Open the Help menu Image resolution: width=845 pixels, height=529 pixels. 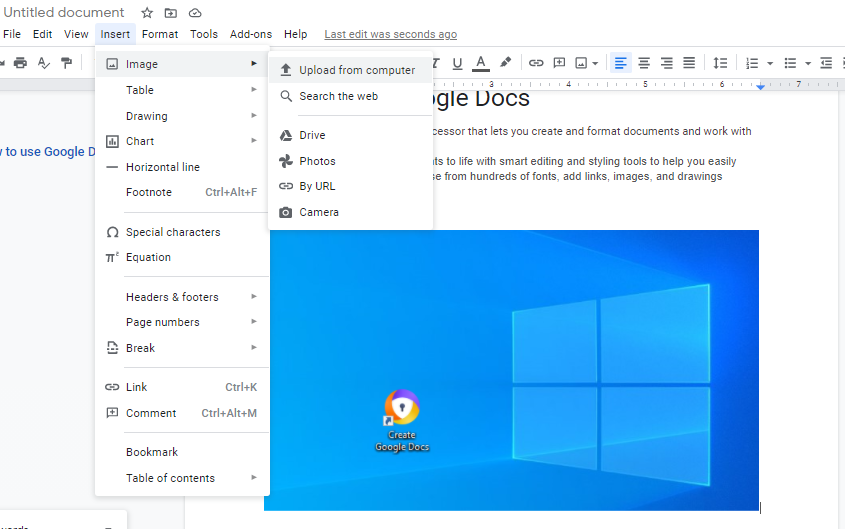295,34
